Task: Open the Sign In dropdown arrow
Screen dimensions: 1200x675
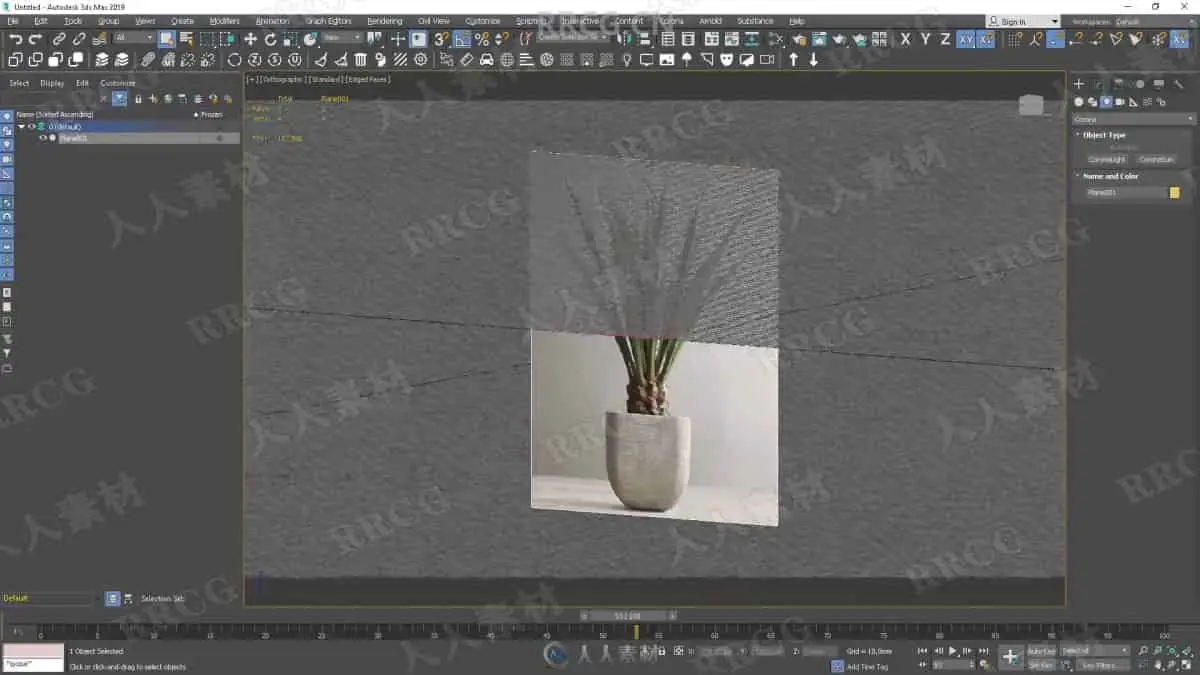Action: click(1054, 21)
